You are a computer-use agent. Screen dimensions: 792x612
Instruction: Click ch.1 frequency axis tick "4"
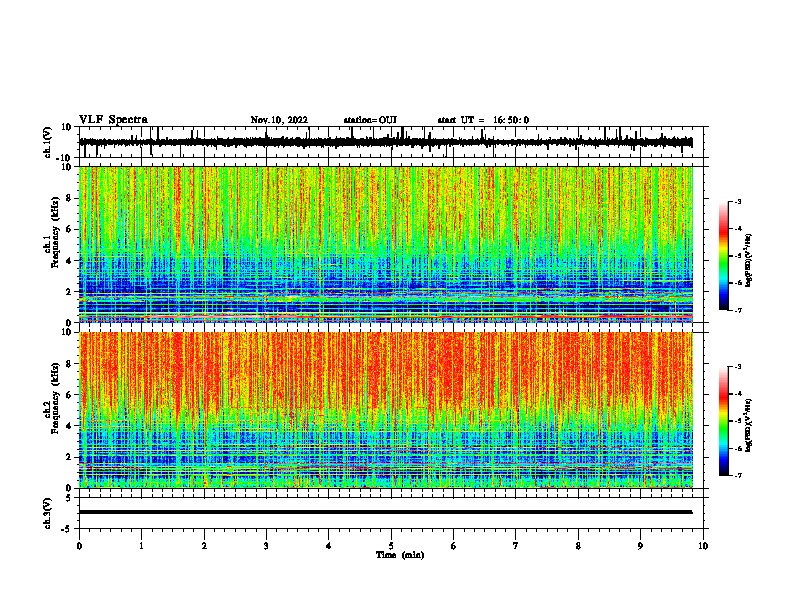tap(69, 261)
